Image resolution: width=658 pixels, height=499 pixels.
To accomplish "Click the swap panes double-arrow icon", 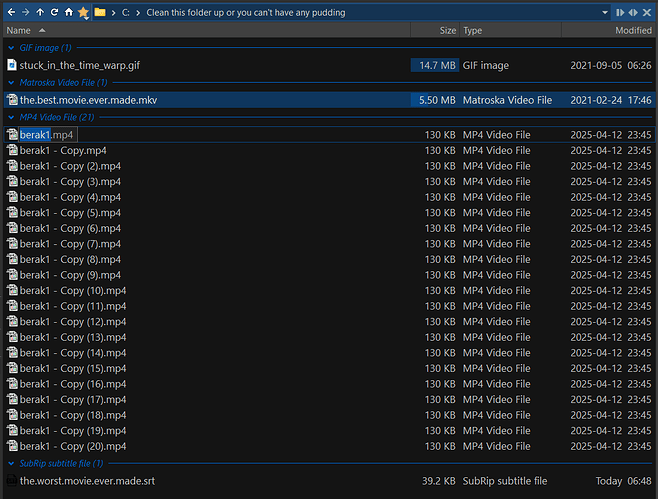I will 633,12.
